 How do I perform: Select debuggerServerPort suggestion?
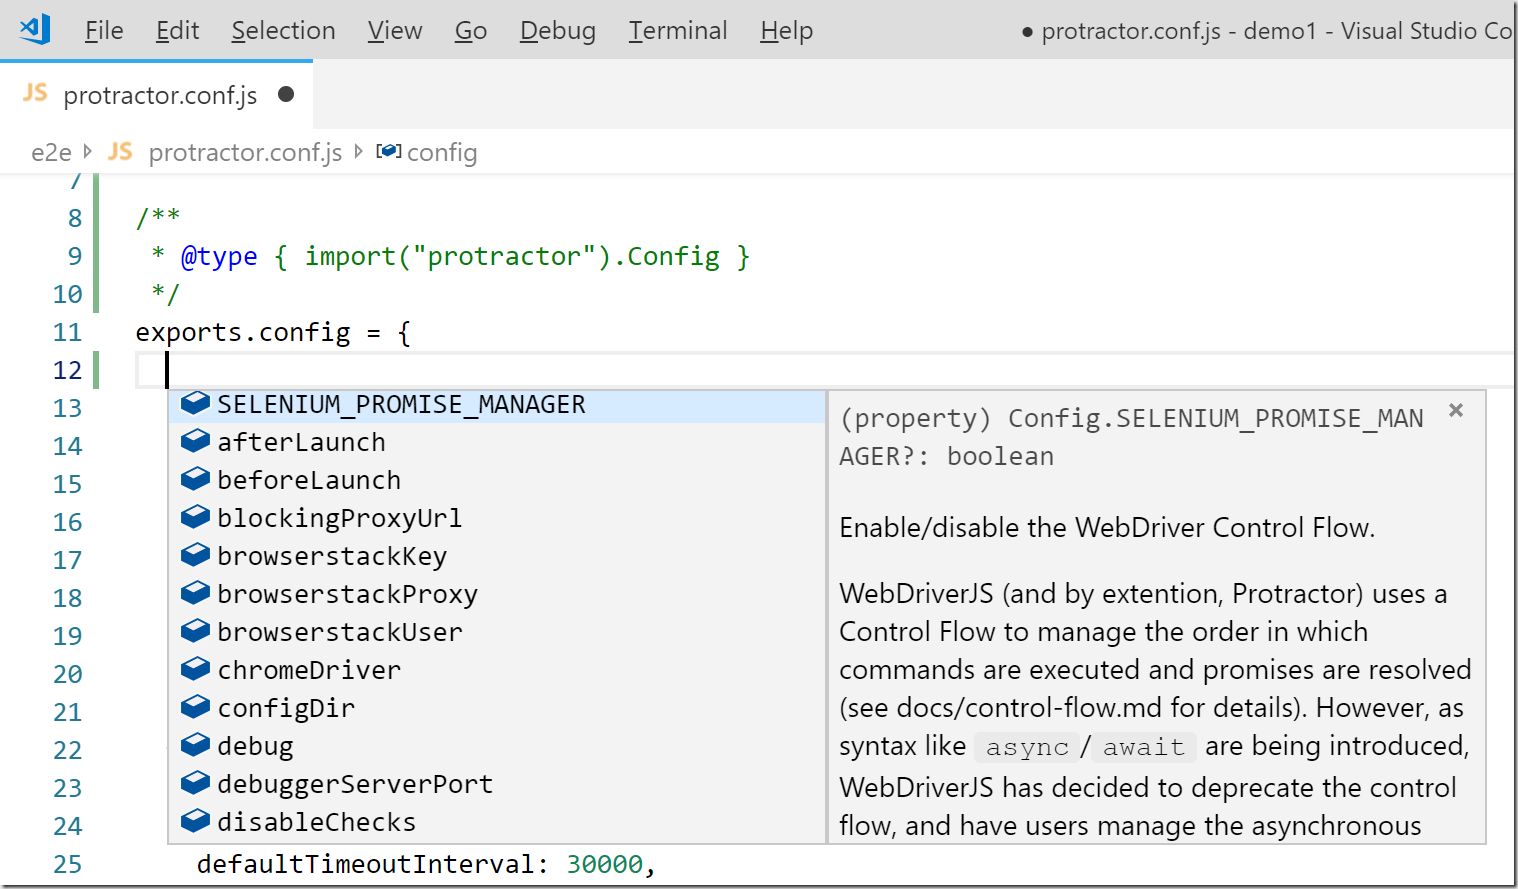coord(497,784)
